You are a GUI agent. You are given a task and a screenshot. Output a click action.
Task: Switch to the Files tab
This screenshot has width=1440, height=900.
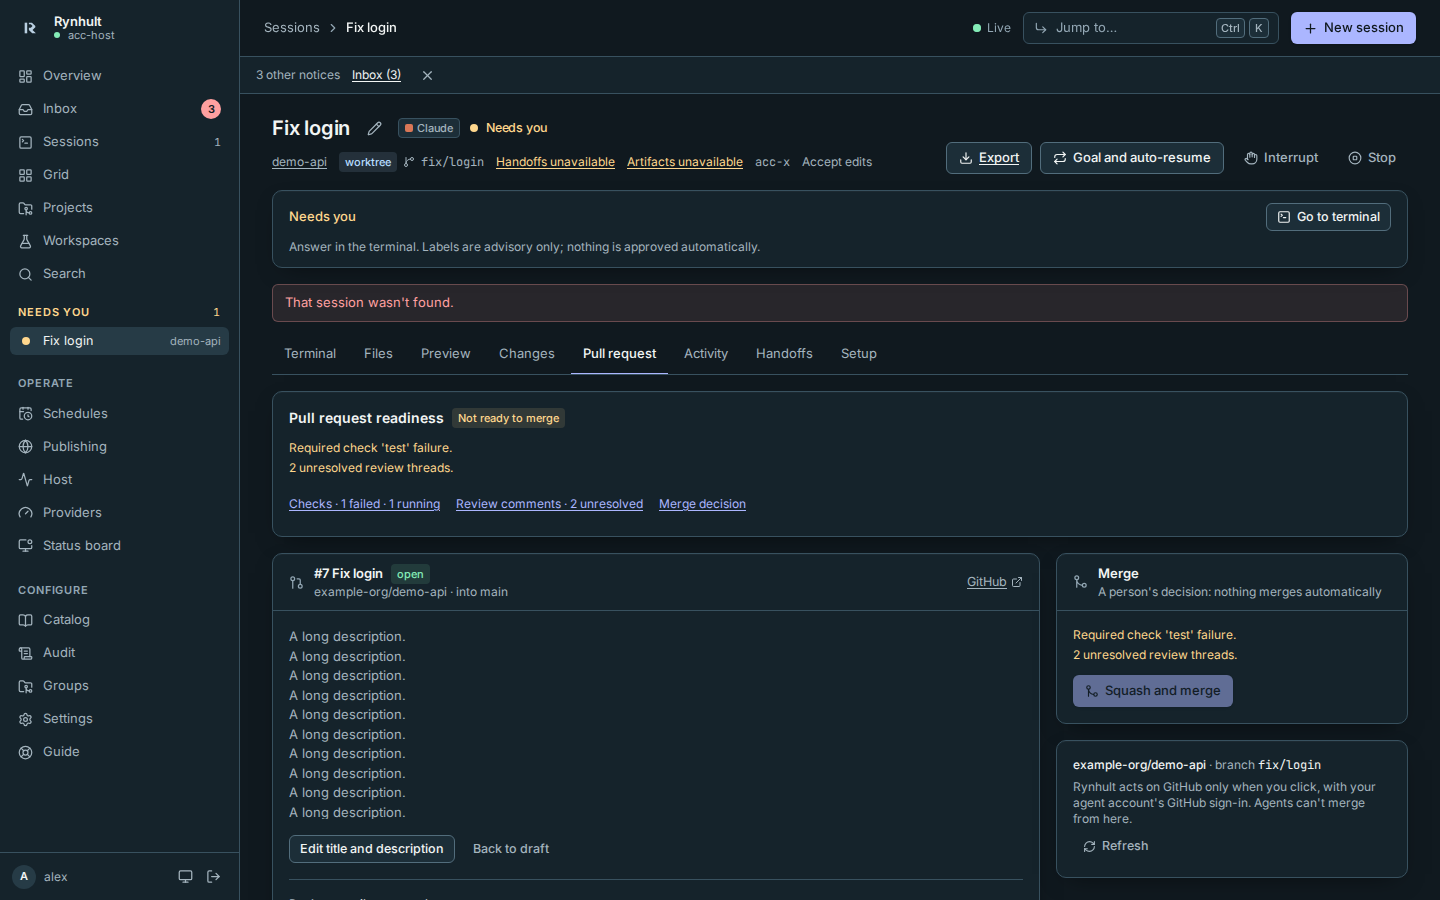tap(378, 354)
